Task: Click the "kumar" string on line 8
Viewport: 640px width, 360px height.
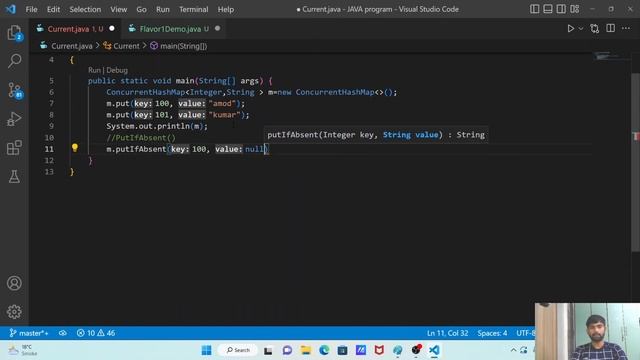Action: click(225, 115)
